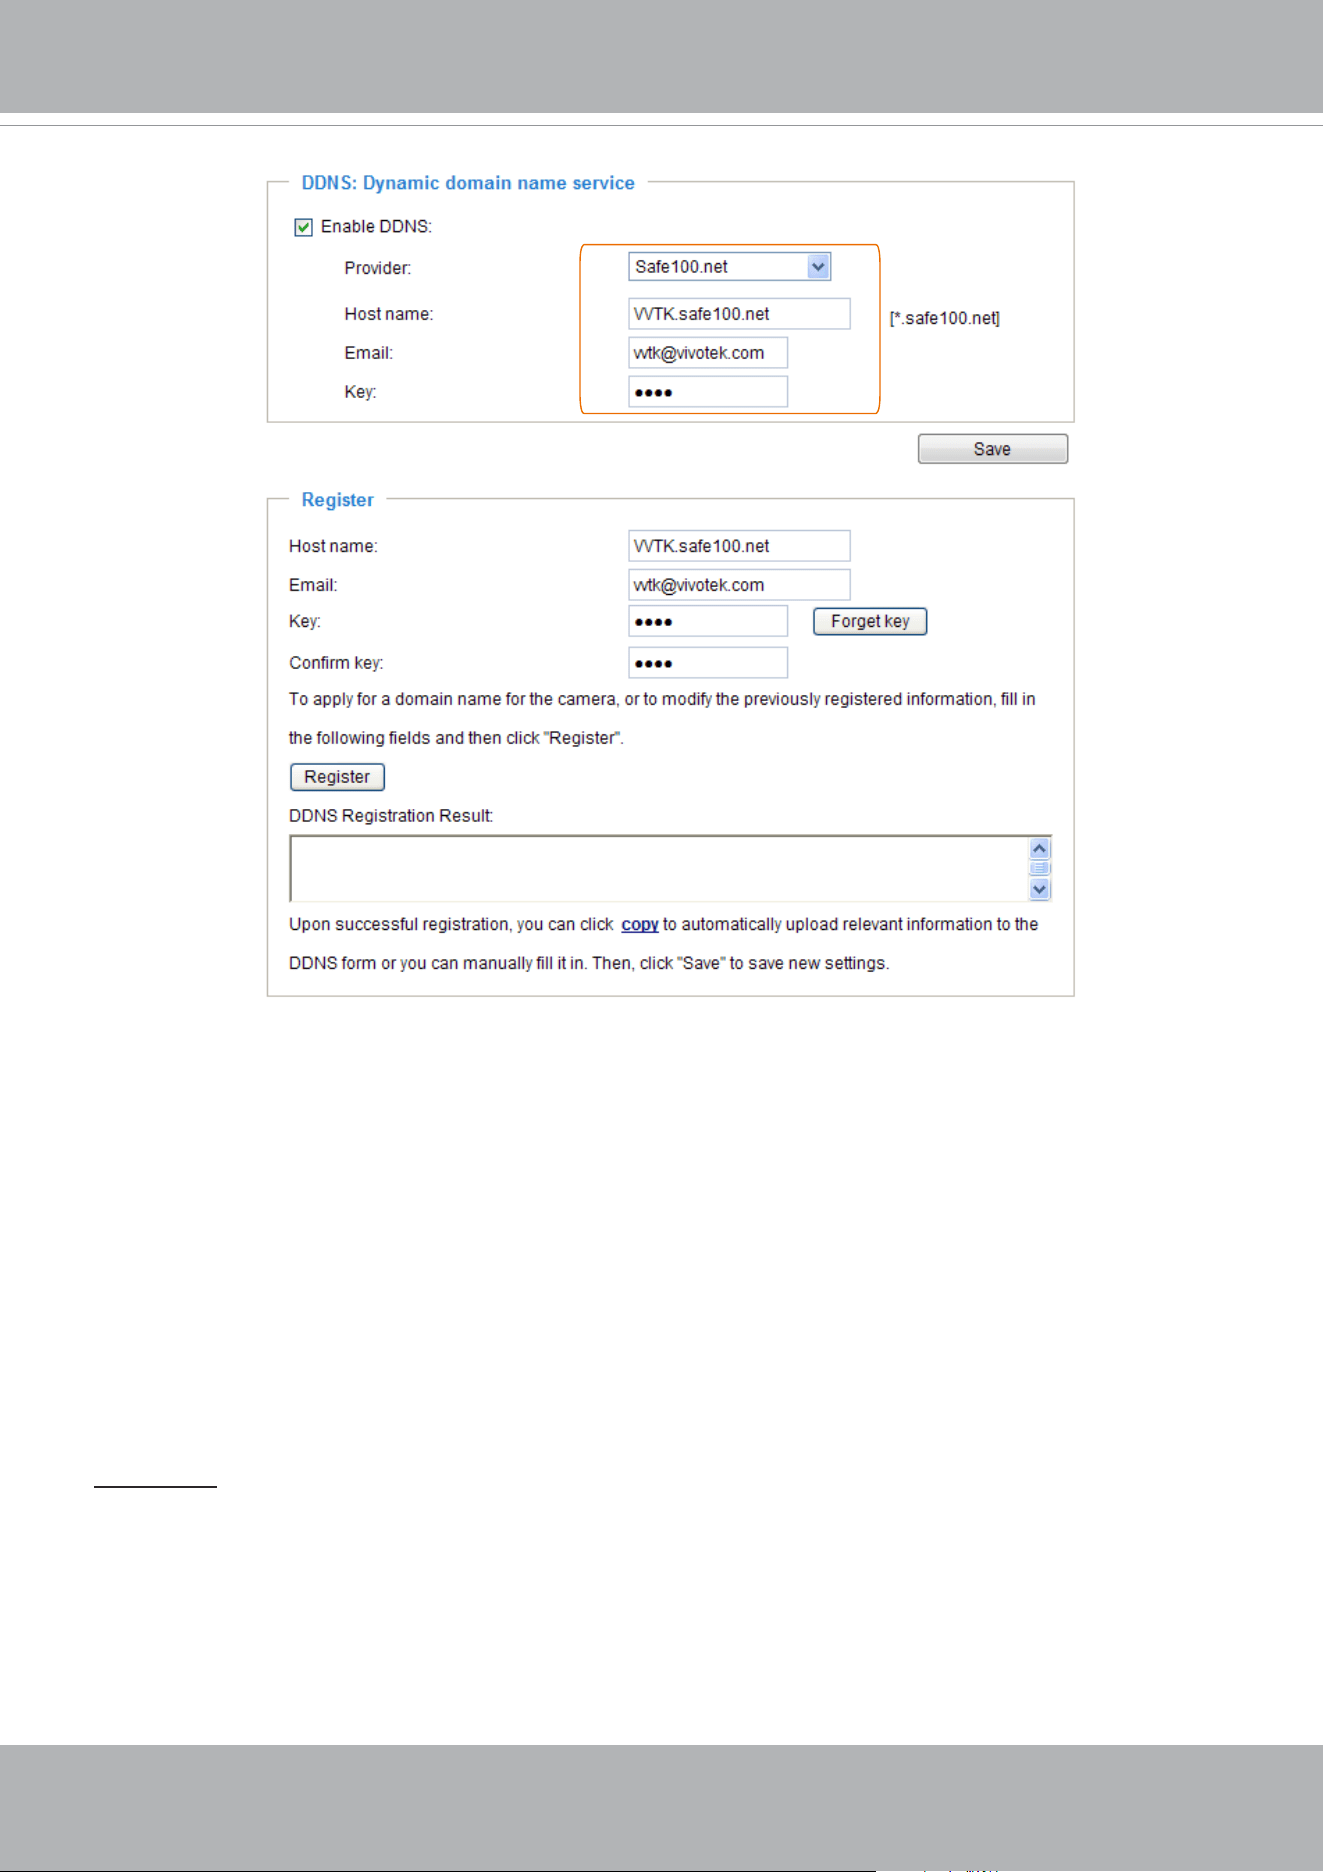
Task: Click the DDNS Host name field
Action: 739,314
